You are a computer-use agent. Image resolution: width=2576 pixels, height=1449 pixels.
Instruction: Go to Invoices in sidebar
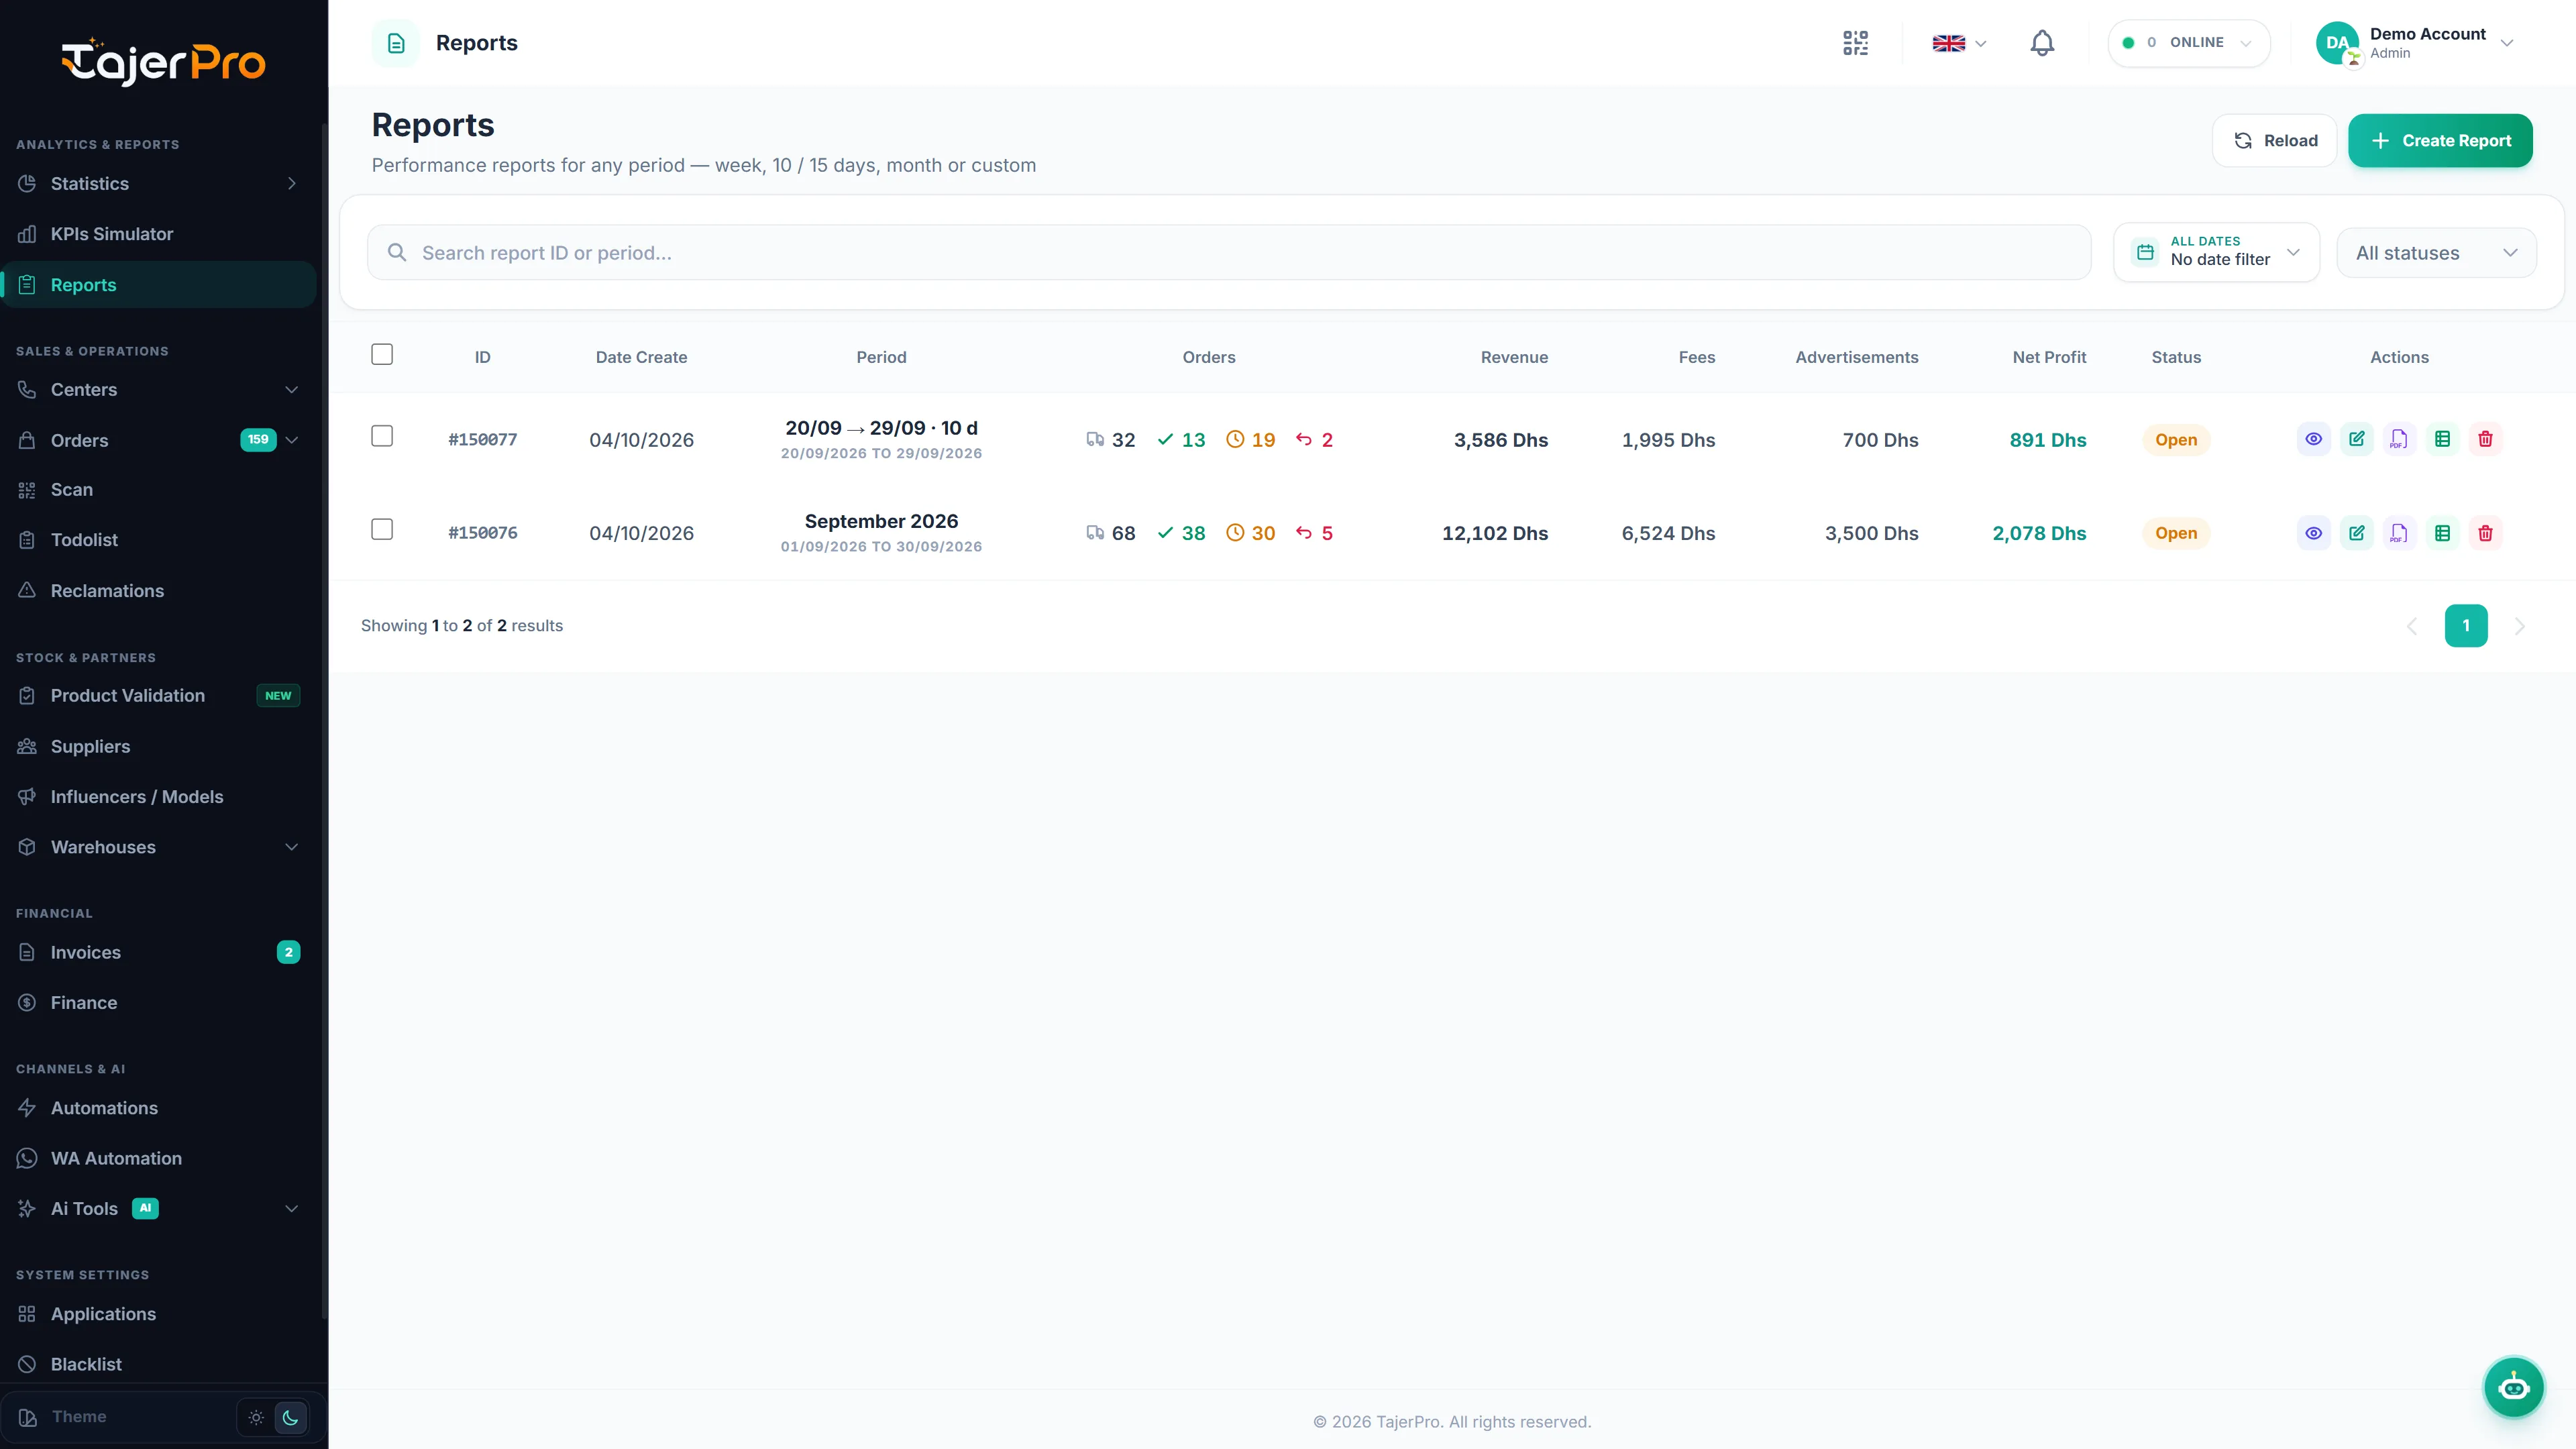(158, 953)
